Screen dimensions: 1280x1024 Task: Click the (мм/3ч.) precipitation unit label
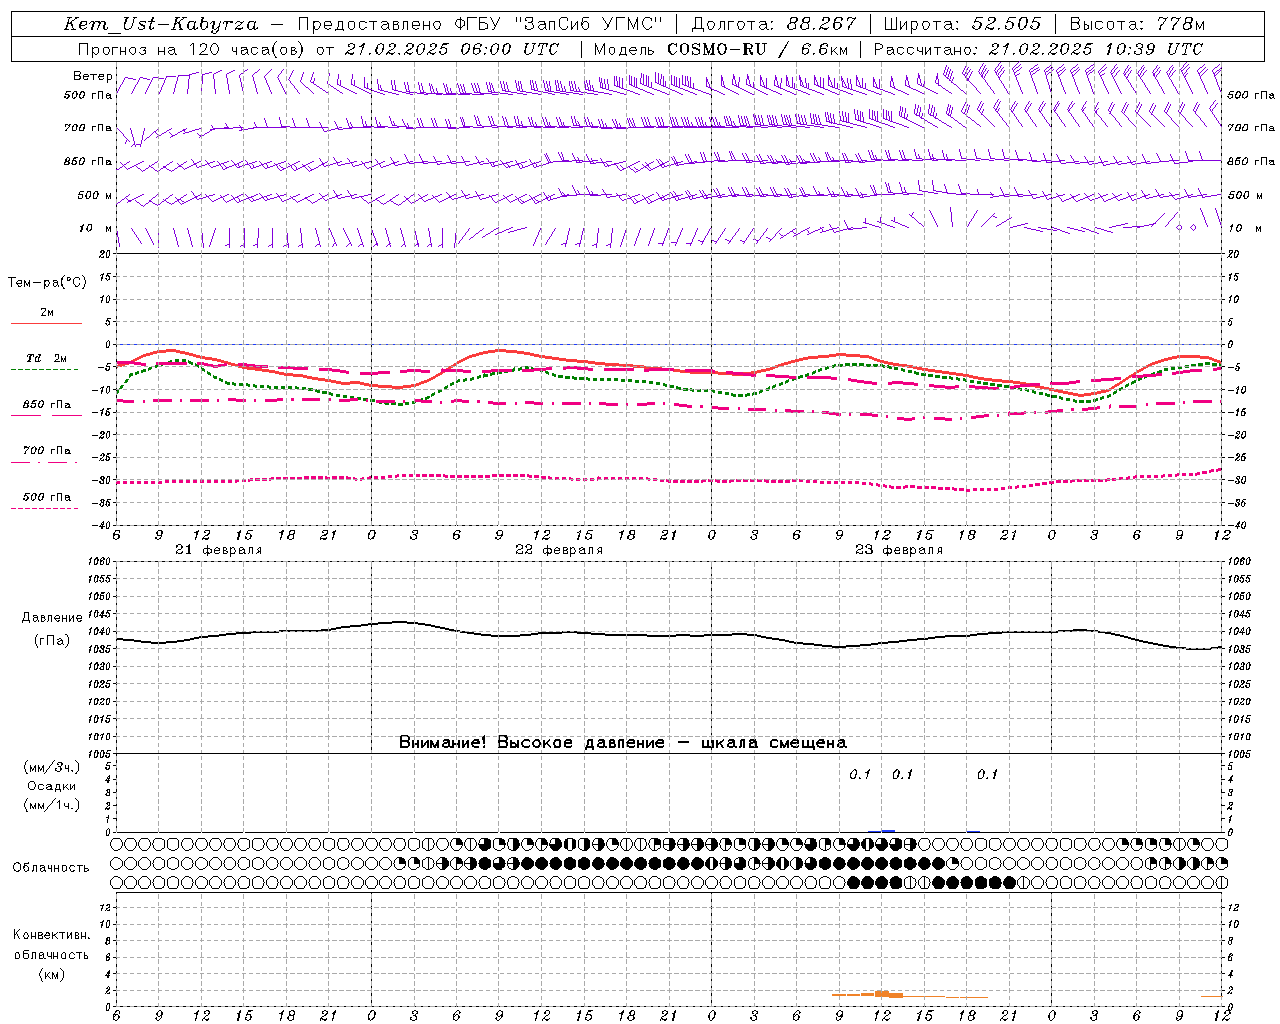(x=51, y=767)
